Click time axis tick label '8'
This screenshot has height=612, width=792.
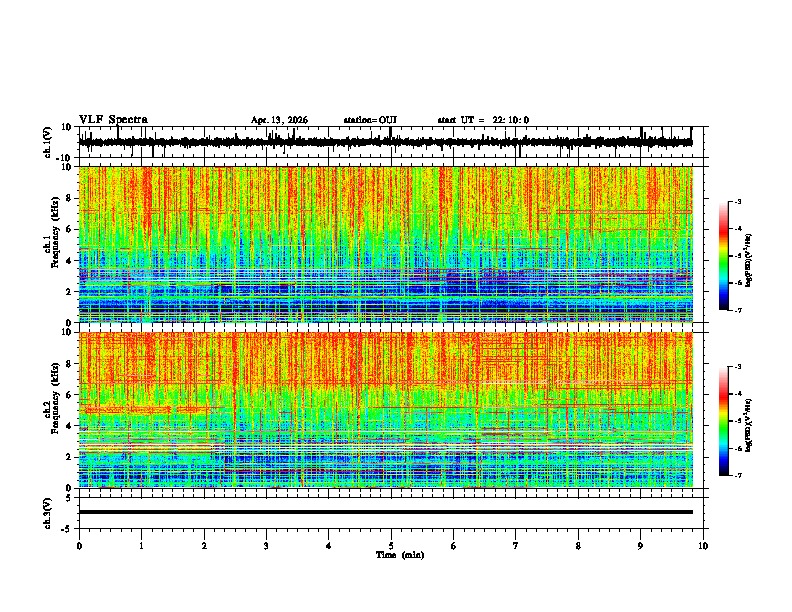point(578,546)
